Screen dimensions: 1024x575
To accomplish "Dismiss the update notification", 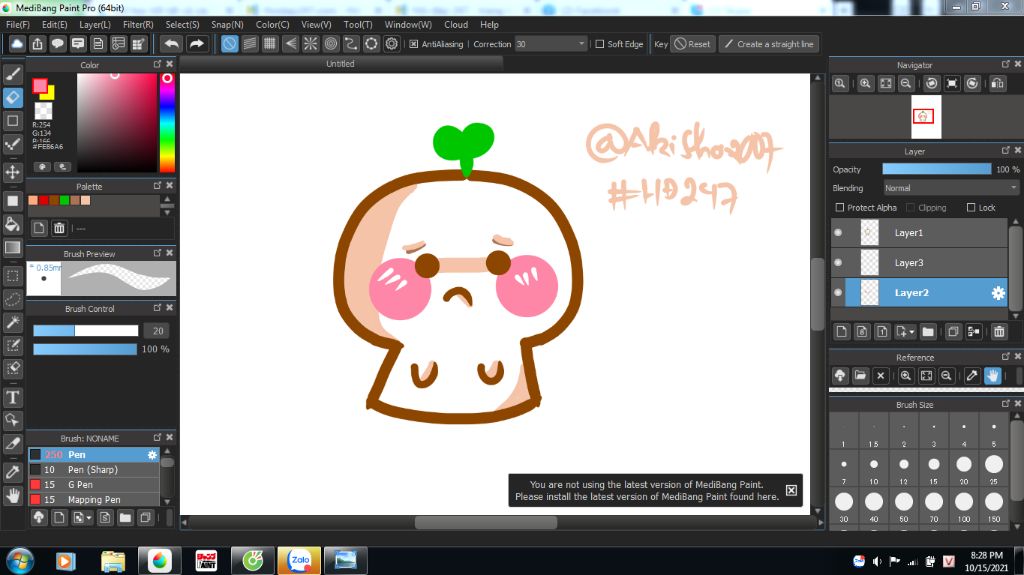I will [x=791, y=490].
